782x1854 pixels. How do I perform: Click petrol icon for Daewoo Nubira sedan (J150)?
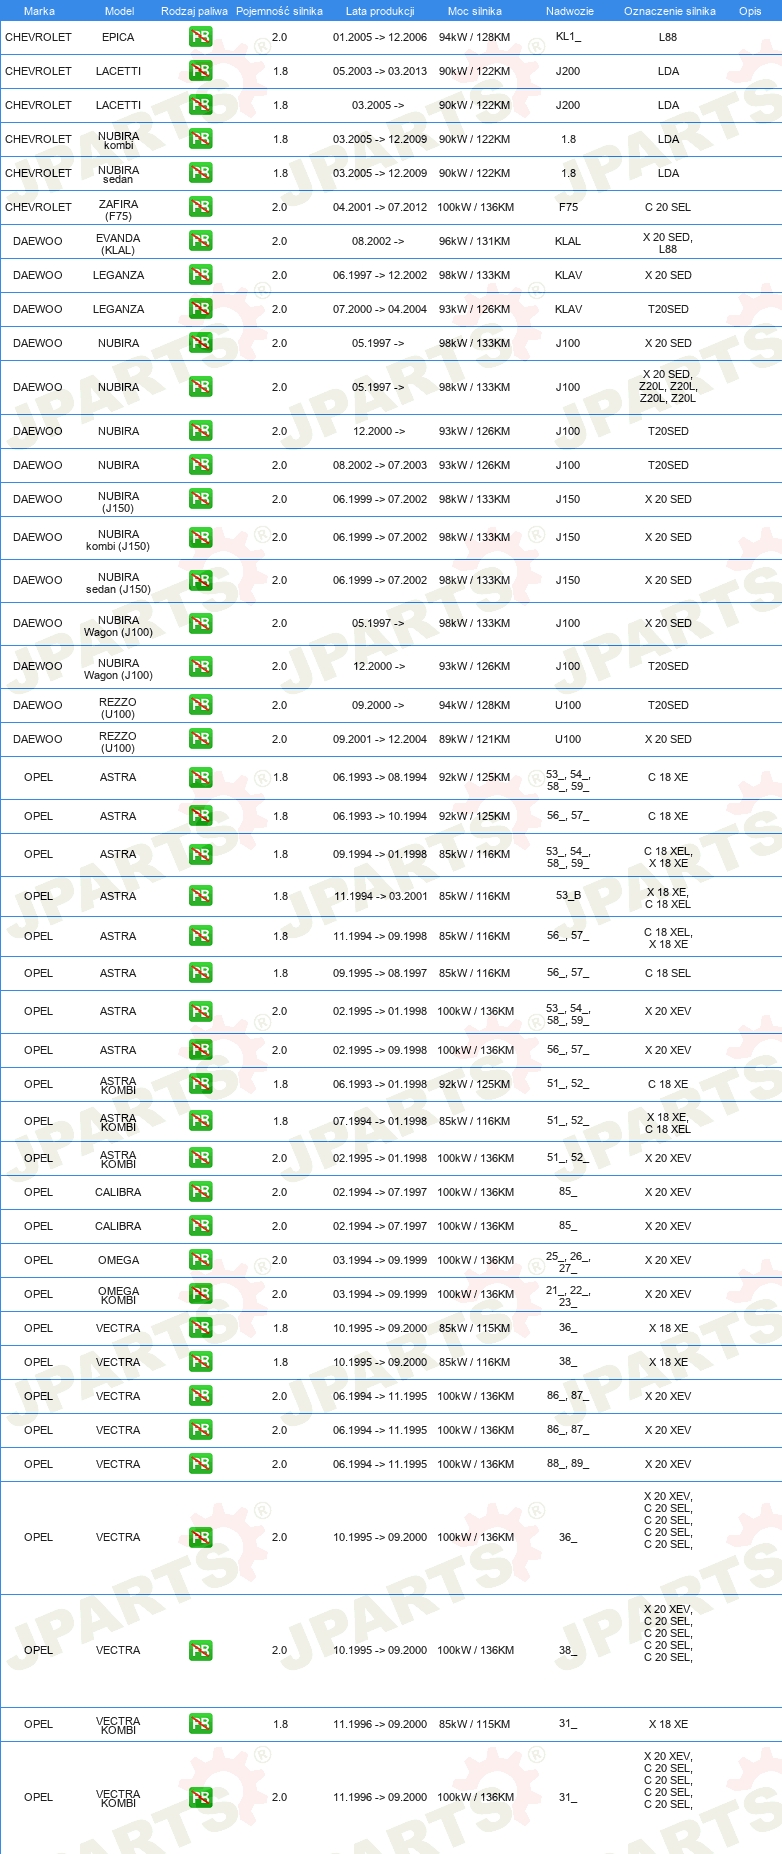200,581
